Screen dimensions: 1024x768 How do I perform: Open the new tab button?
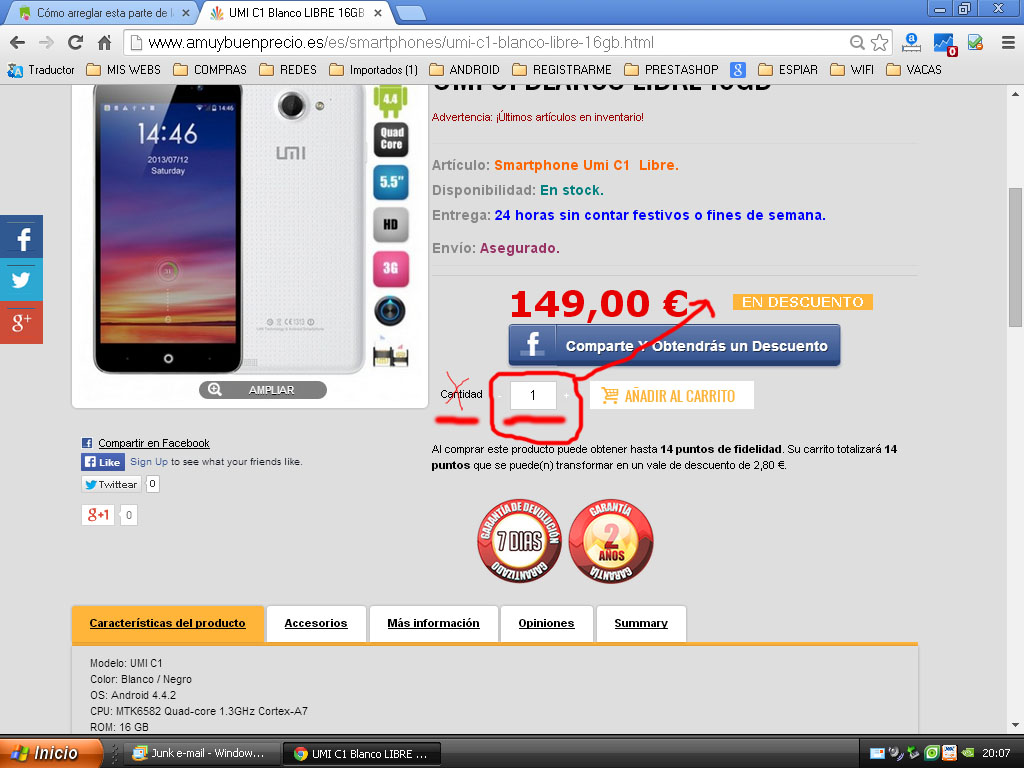(x=410, y=12)
